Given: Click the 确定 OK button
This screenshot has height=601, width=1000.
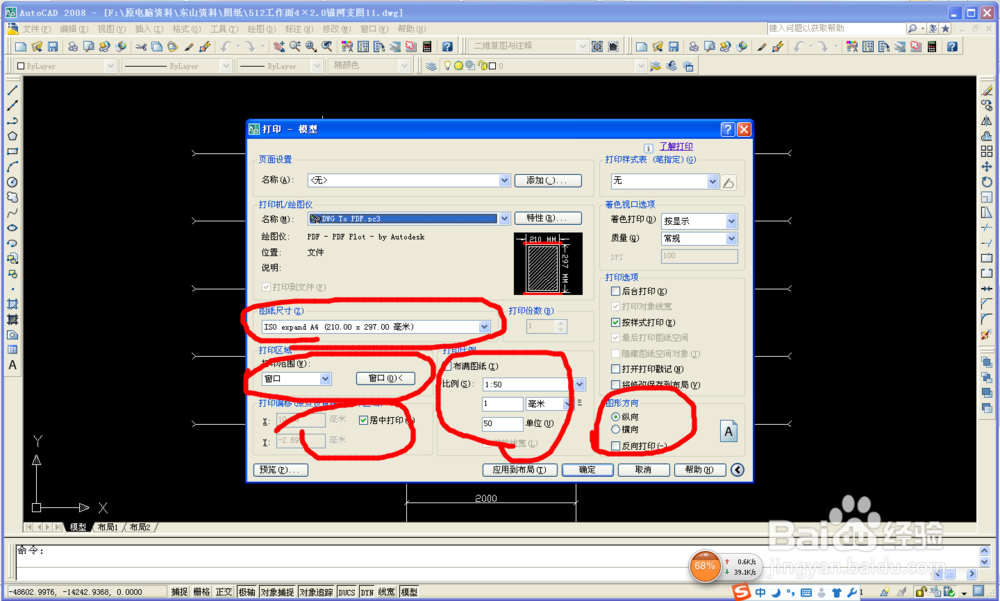Looking at the screenshot, I should (587, 470).
